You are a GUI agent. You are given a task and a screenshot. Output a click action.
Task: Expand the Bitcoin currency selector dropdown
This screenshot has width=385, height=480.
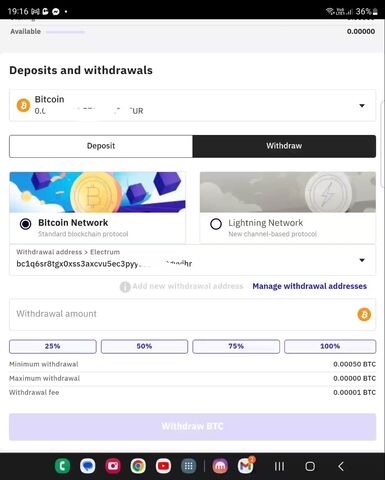[192, 105]
